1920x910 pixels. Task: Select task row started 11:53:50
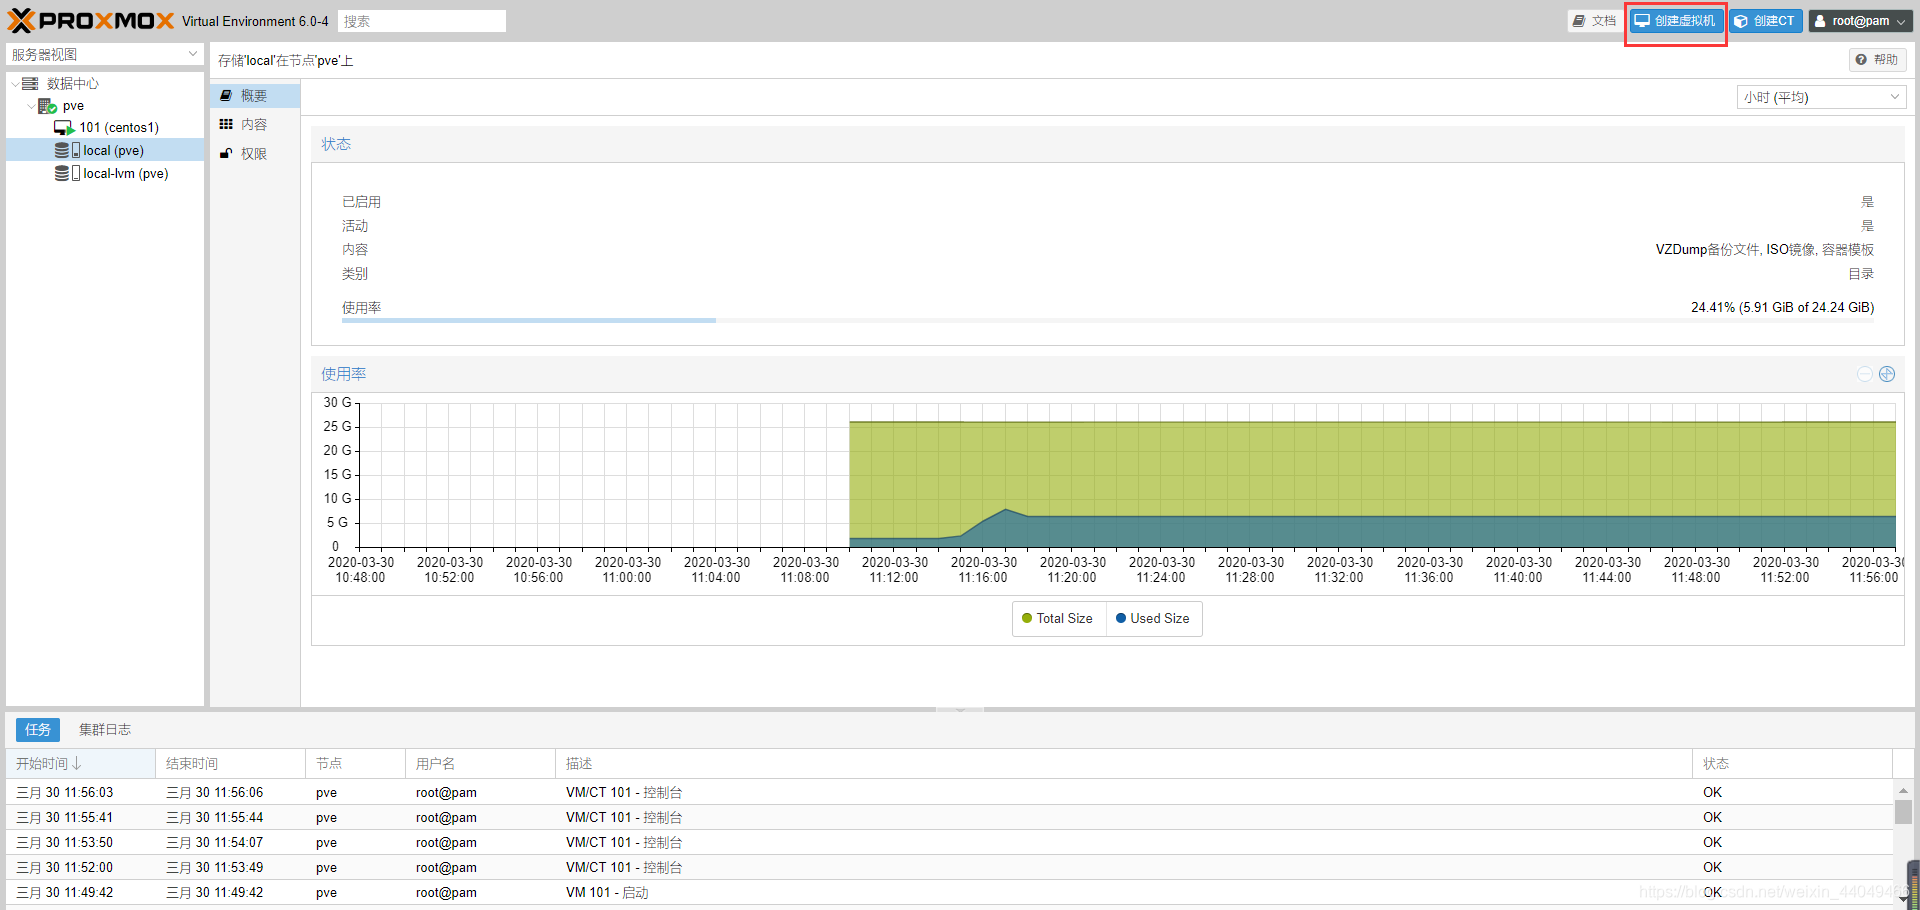coord(950,843)
